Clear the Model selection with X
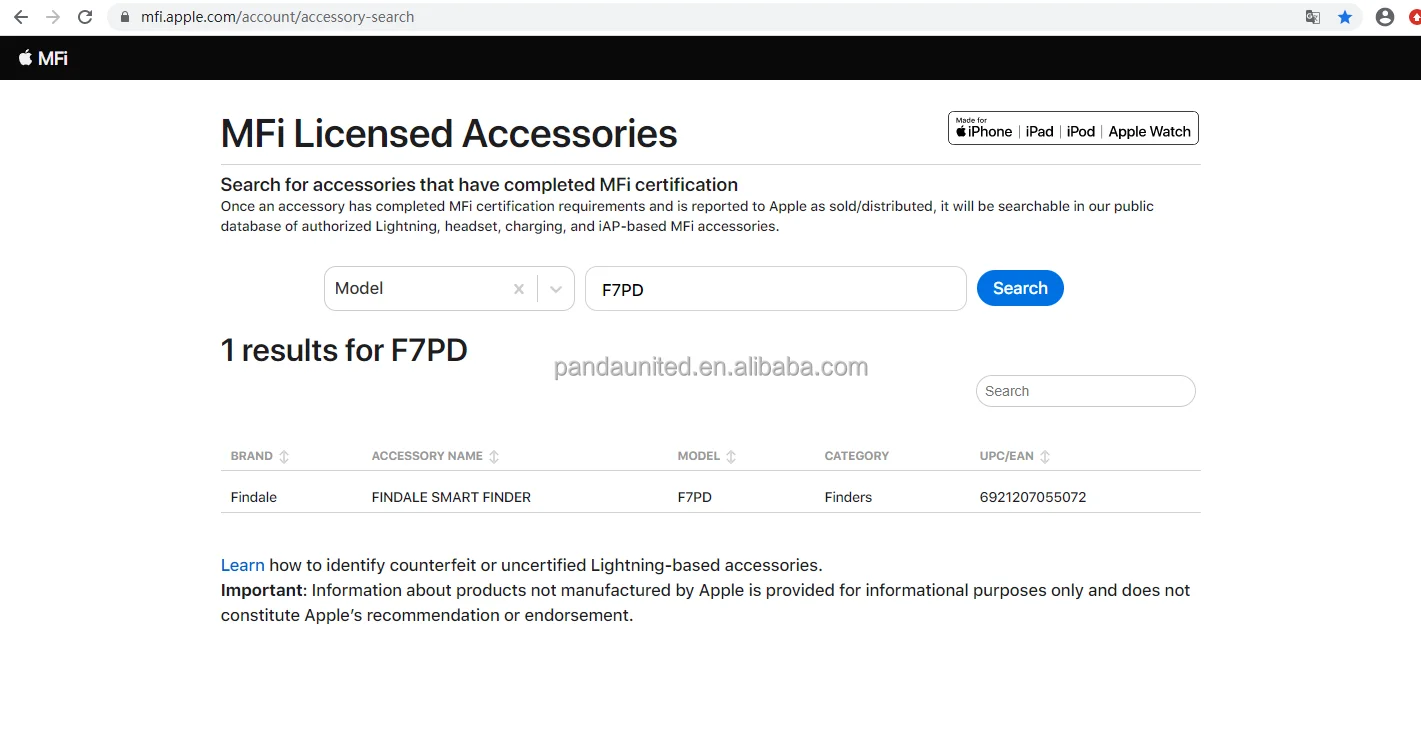1421x736 pixels. coord(518,289)
